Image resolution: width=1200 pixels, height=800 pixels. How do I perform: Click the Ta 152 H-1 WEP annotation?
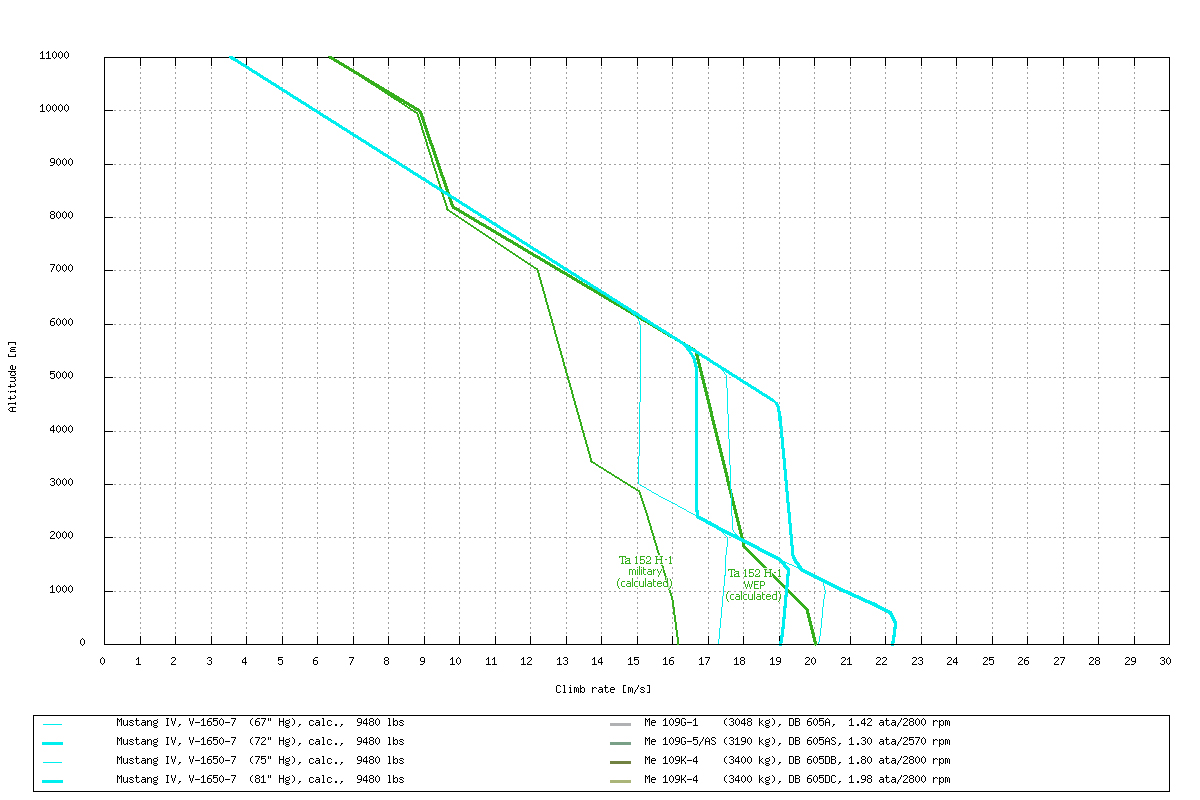[x=754, y=584]
